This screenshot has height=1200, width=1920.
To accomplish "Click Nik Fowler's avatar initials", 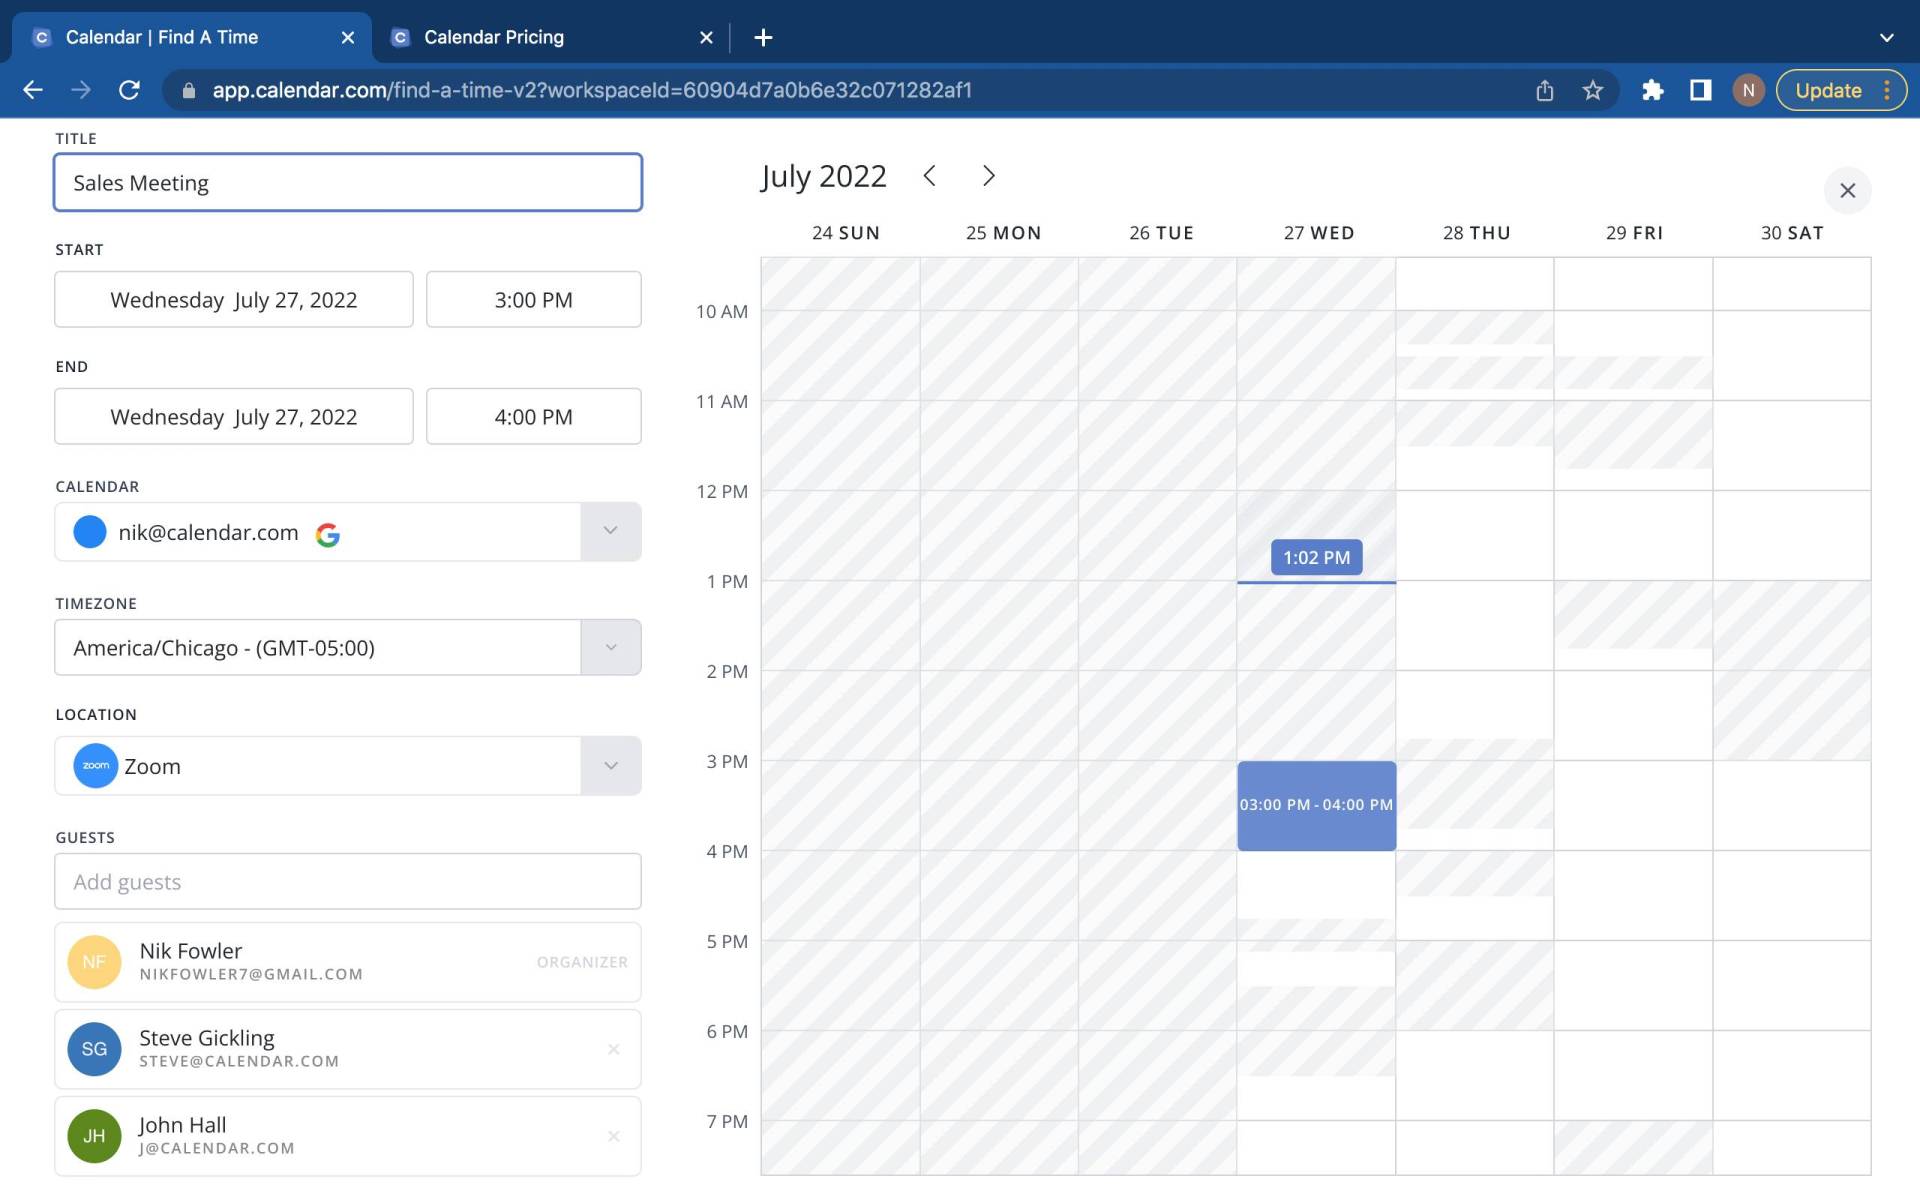I will point(94,961).
